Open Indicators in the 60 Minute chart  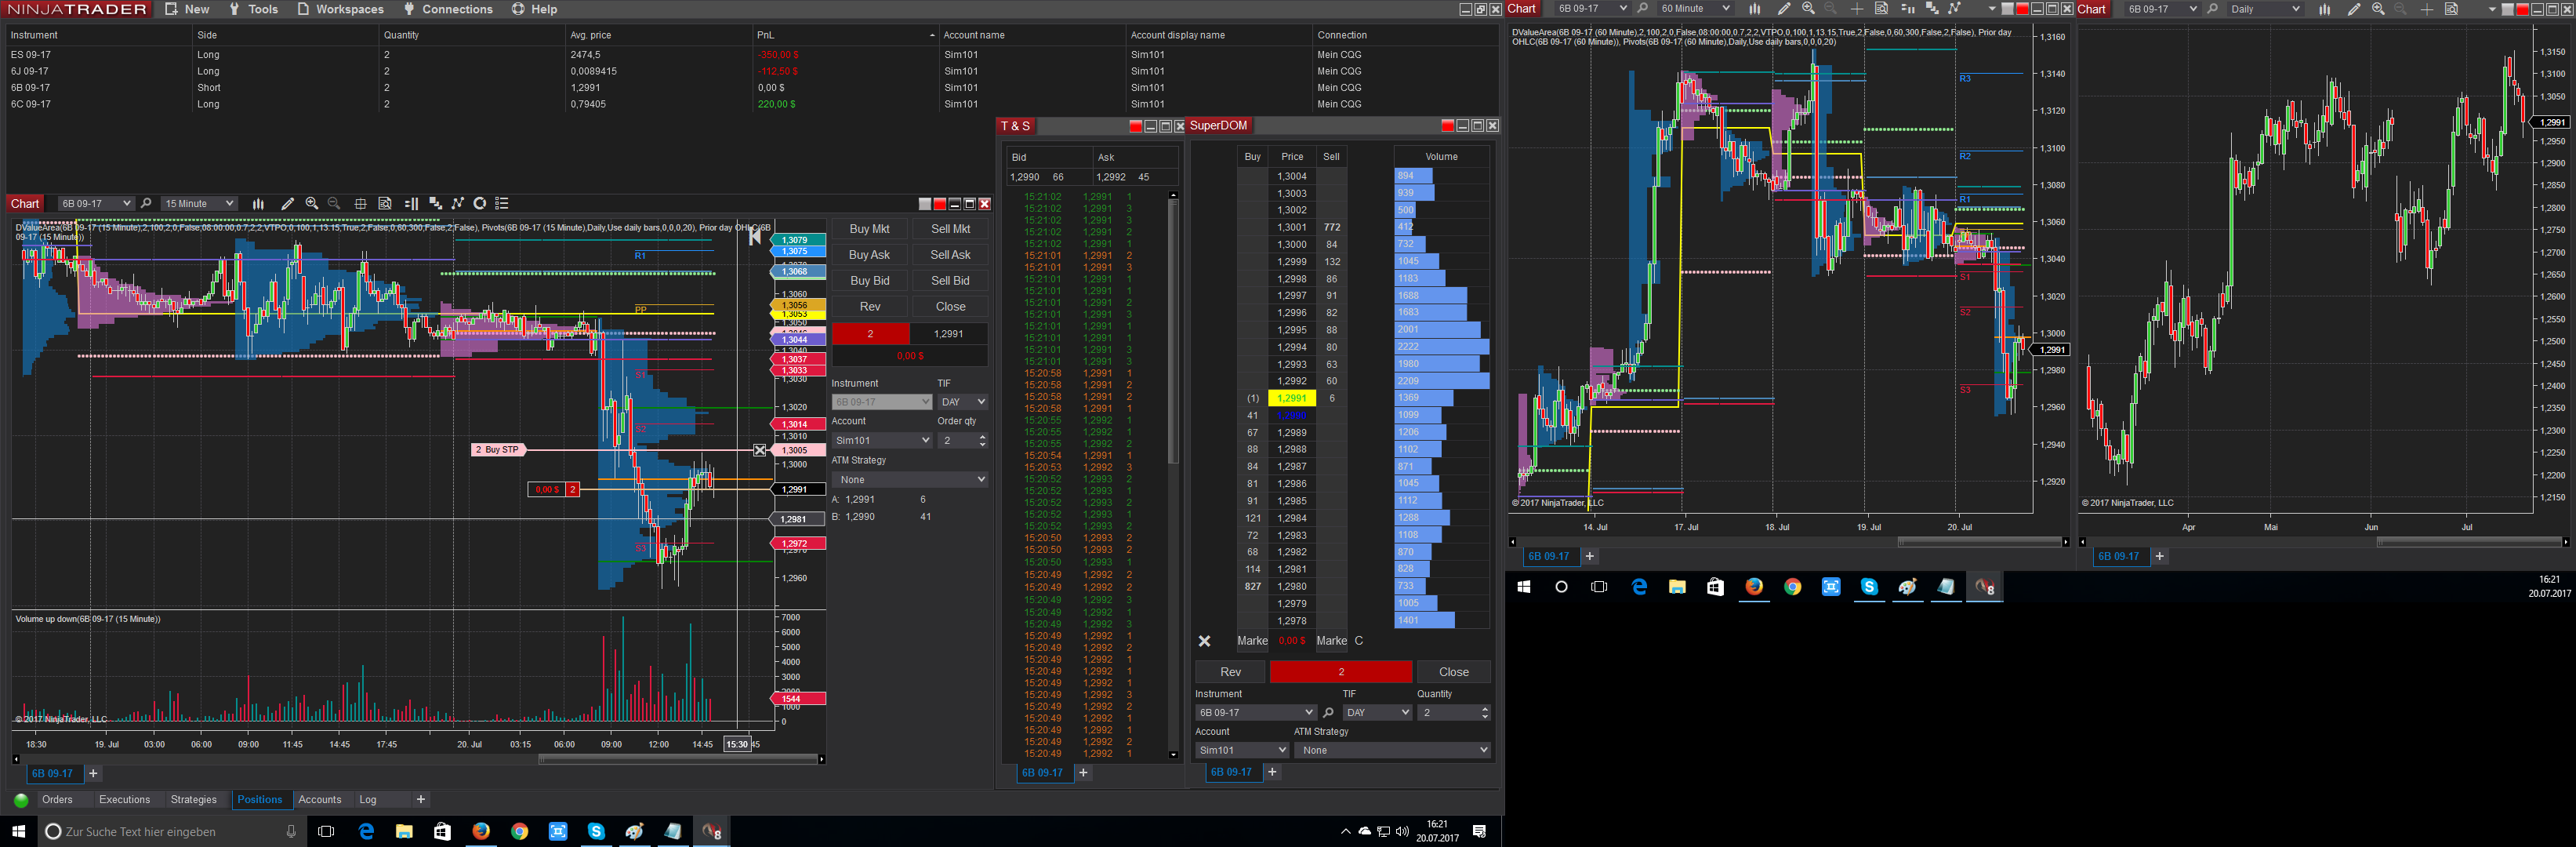[1954, 9]
